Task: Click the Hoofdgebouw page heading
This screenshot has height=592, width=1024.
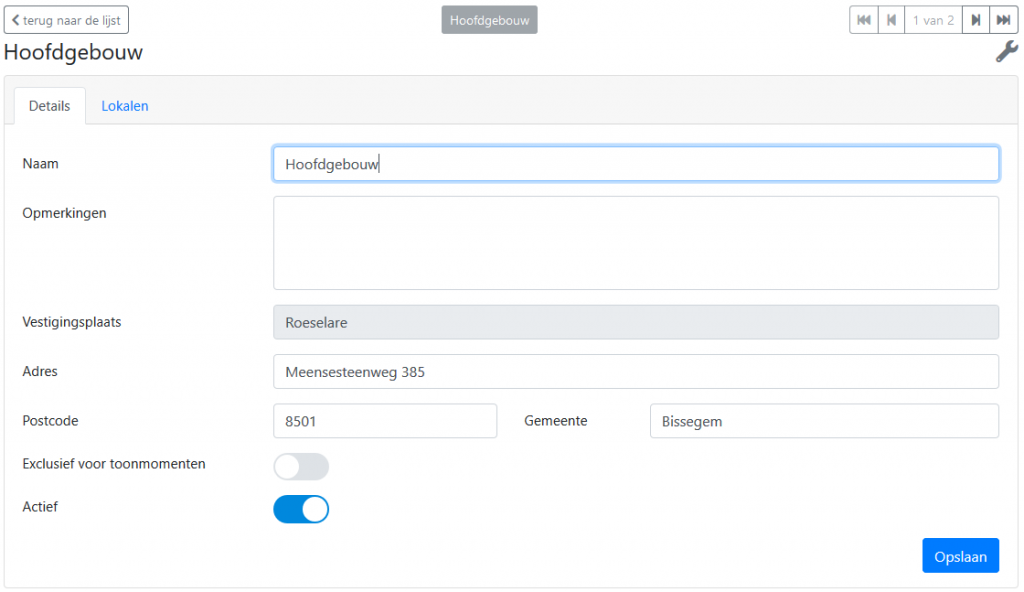Action: 73,52
